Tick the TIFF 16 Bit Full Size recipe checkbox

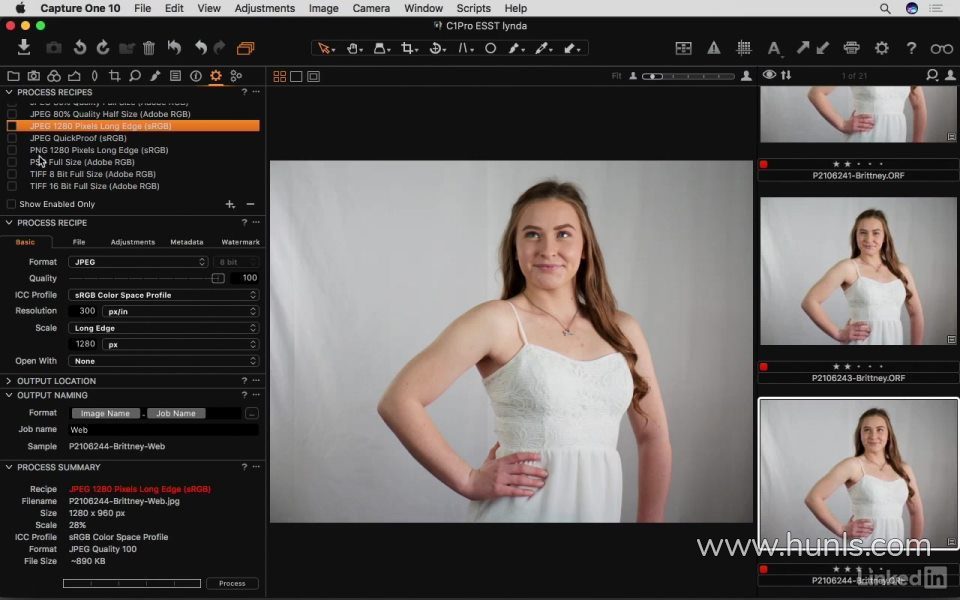(x=12, y=186)
